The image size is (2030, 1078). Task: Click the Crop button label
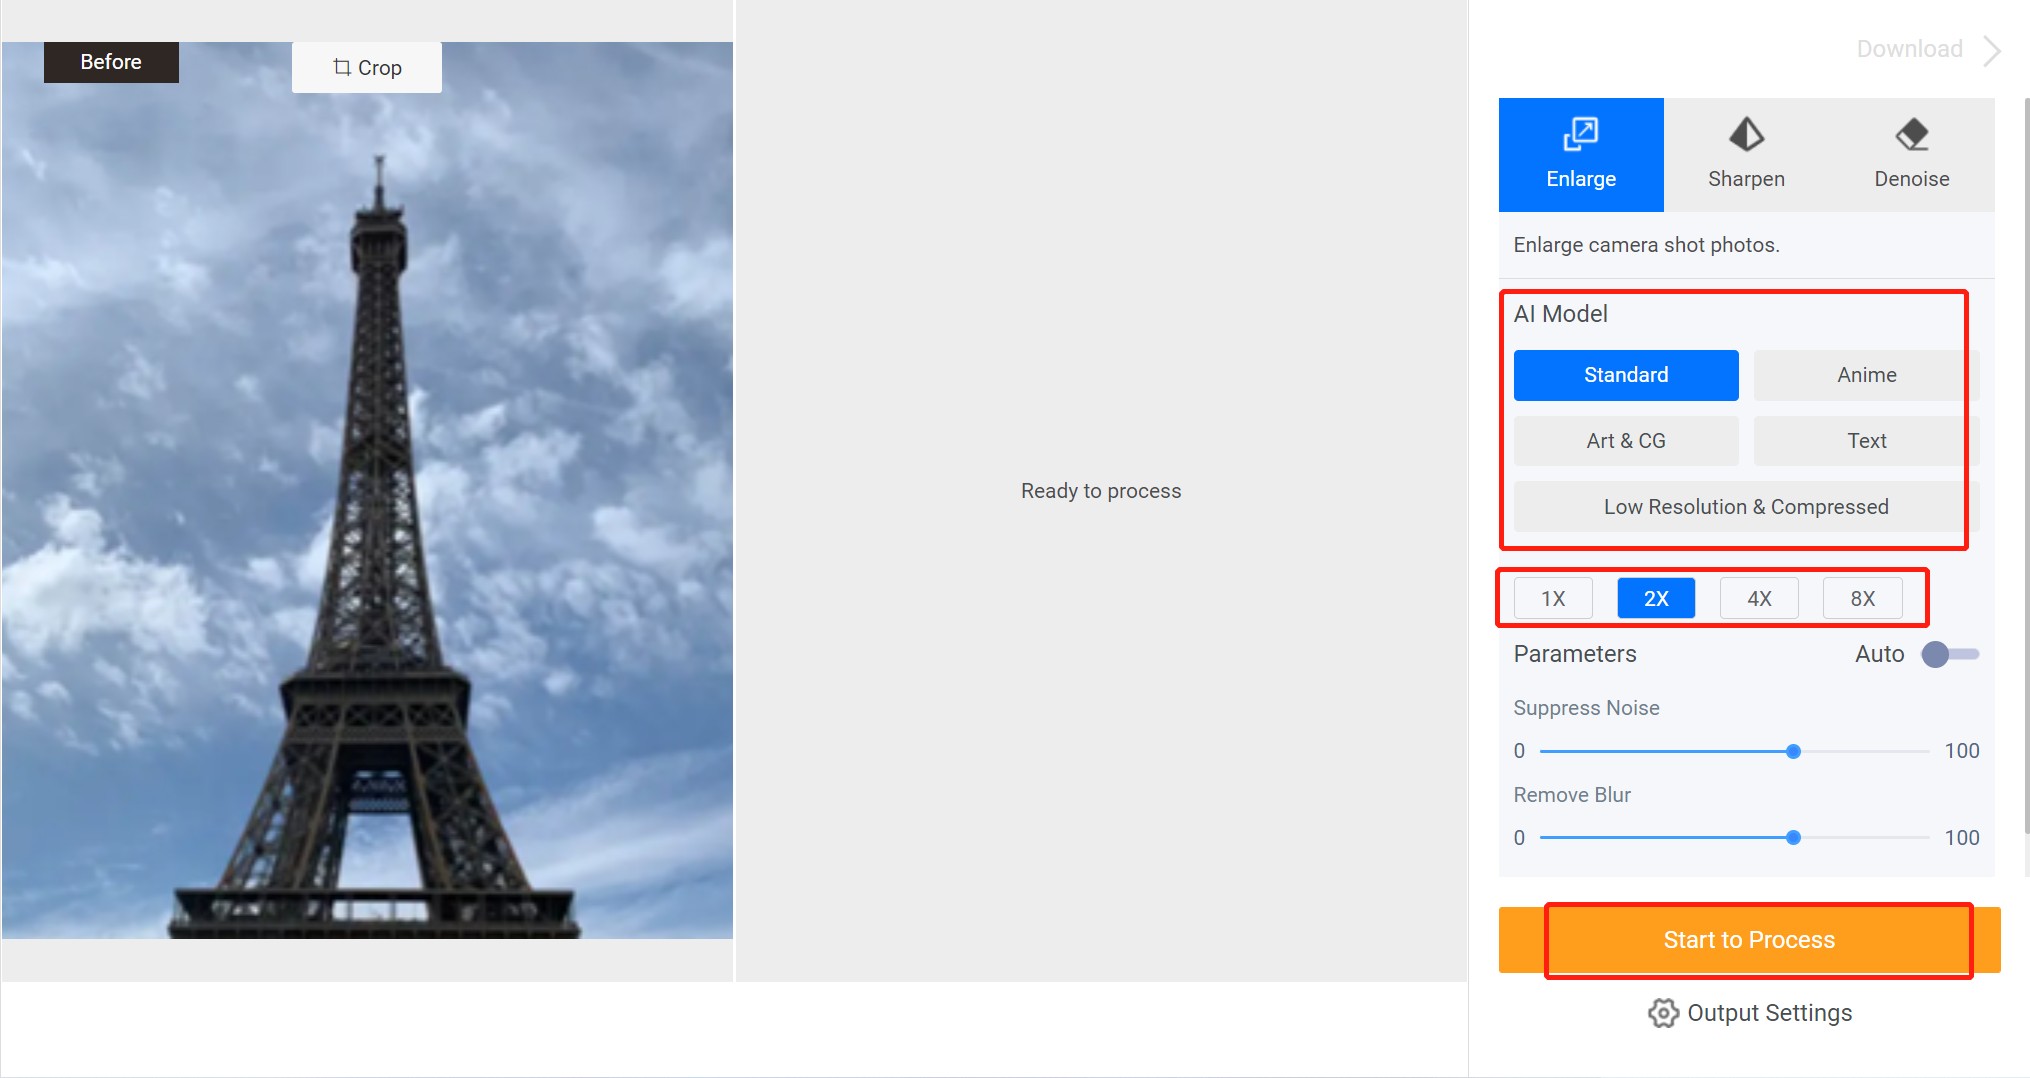380,68
